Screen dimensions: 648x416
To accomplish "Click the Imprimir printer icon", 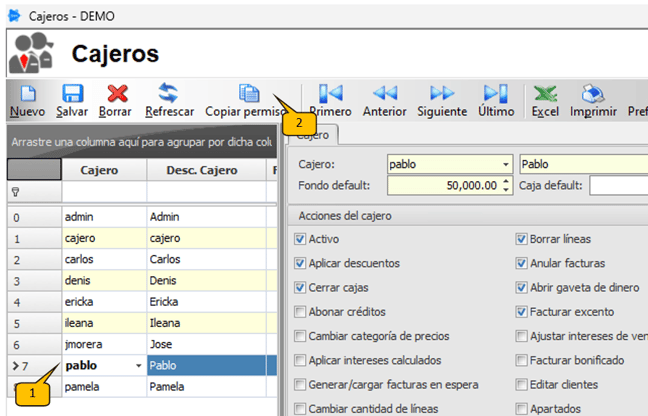I will [x=593, y=93].
